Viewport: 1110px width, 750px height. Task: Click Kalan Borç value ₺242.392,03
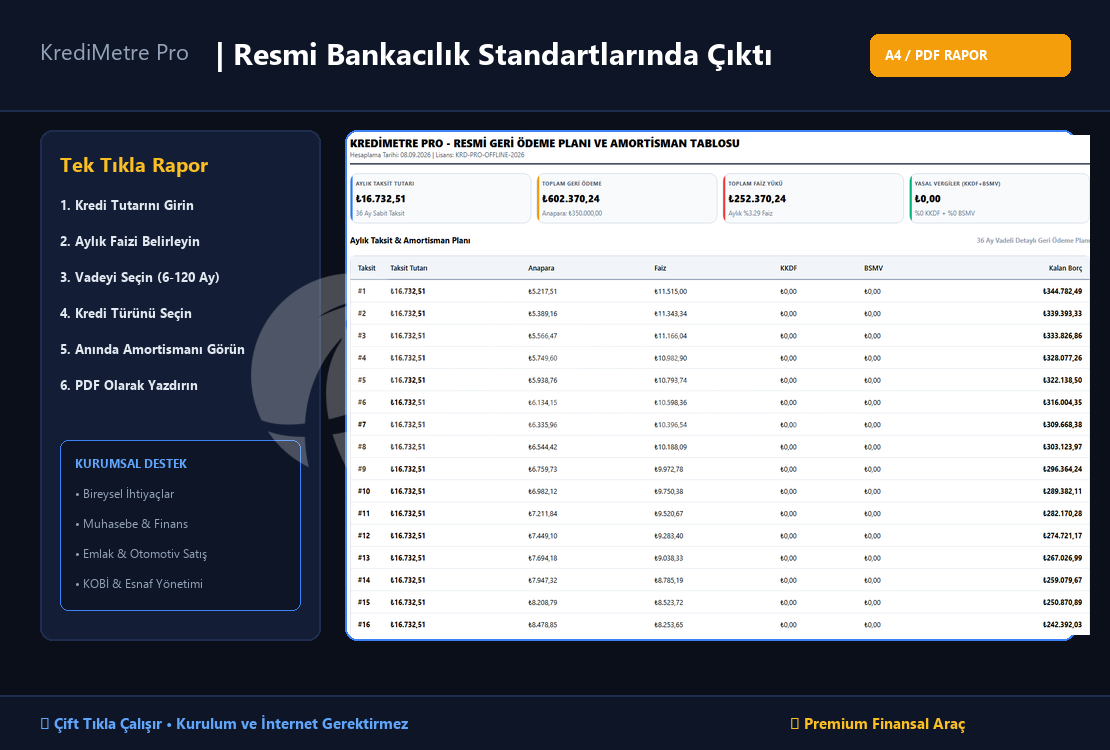(1062, 625)
